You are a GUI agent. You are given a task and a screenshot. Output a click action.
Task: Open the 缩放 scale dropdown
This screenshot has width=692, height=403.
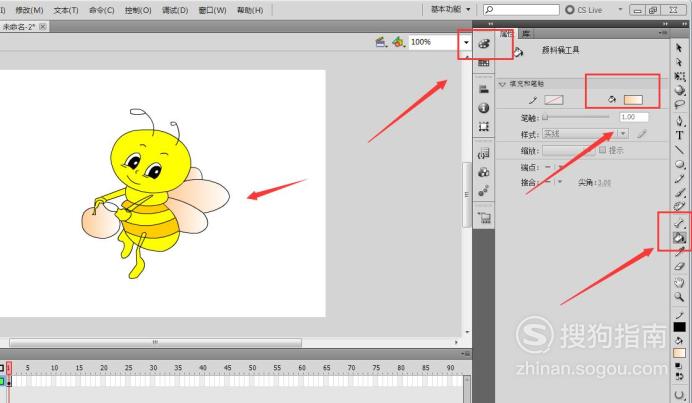click(568, 151)
